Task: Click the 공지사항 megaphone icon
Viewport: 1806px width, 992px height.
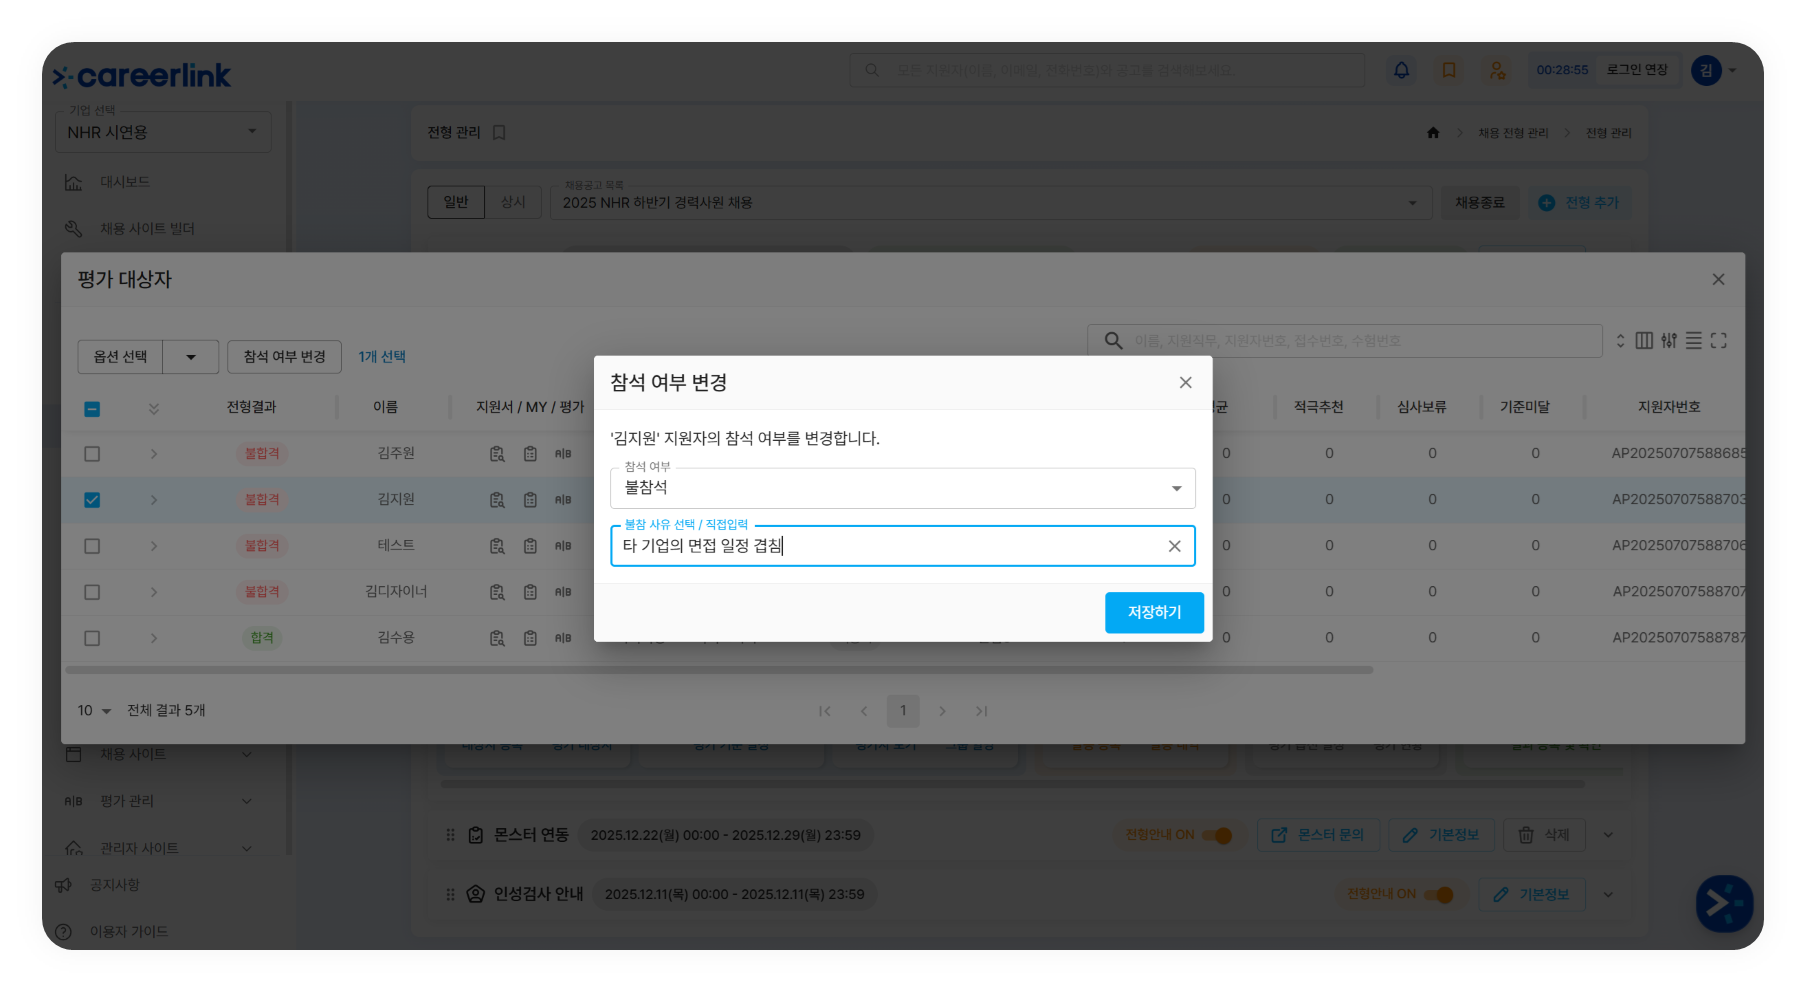Action: [64, 886]
